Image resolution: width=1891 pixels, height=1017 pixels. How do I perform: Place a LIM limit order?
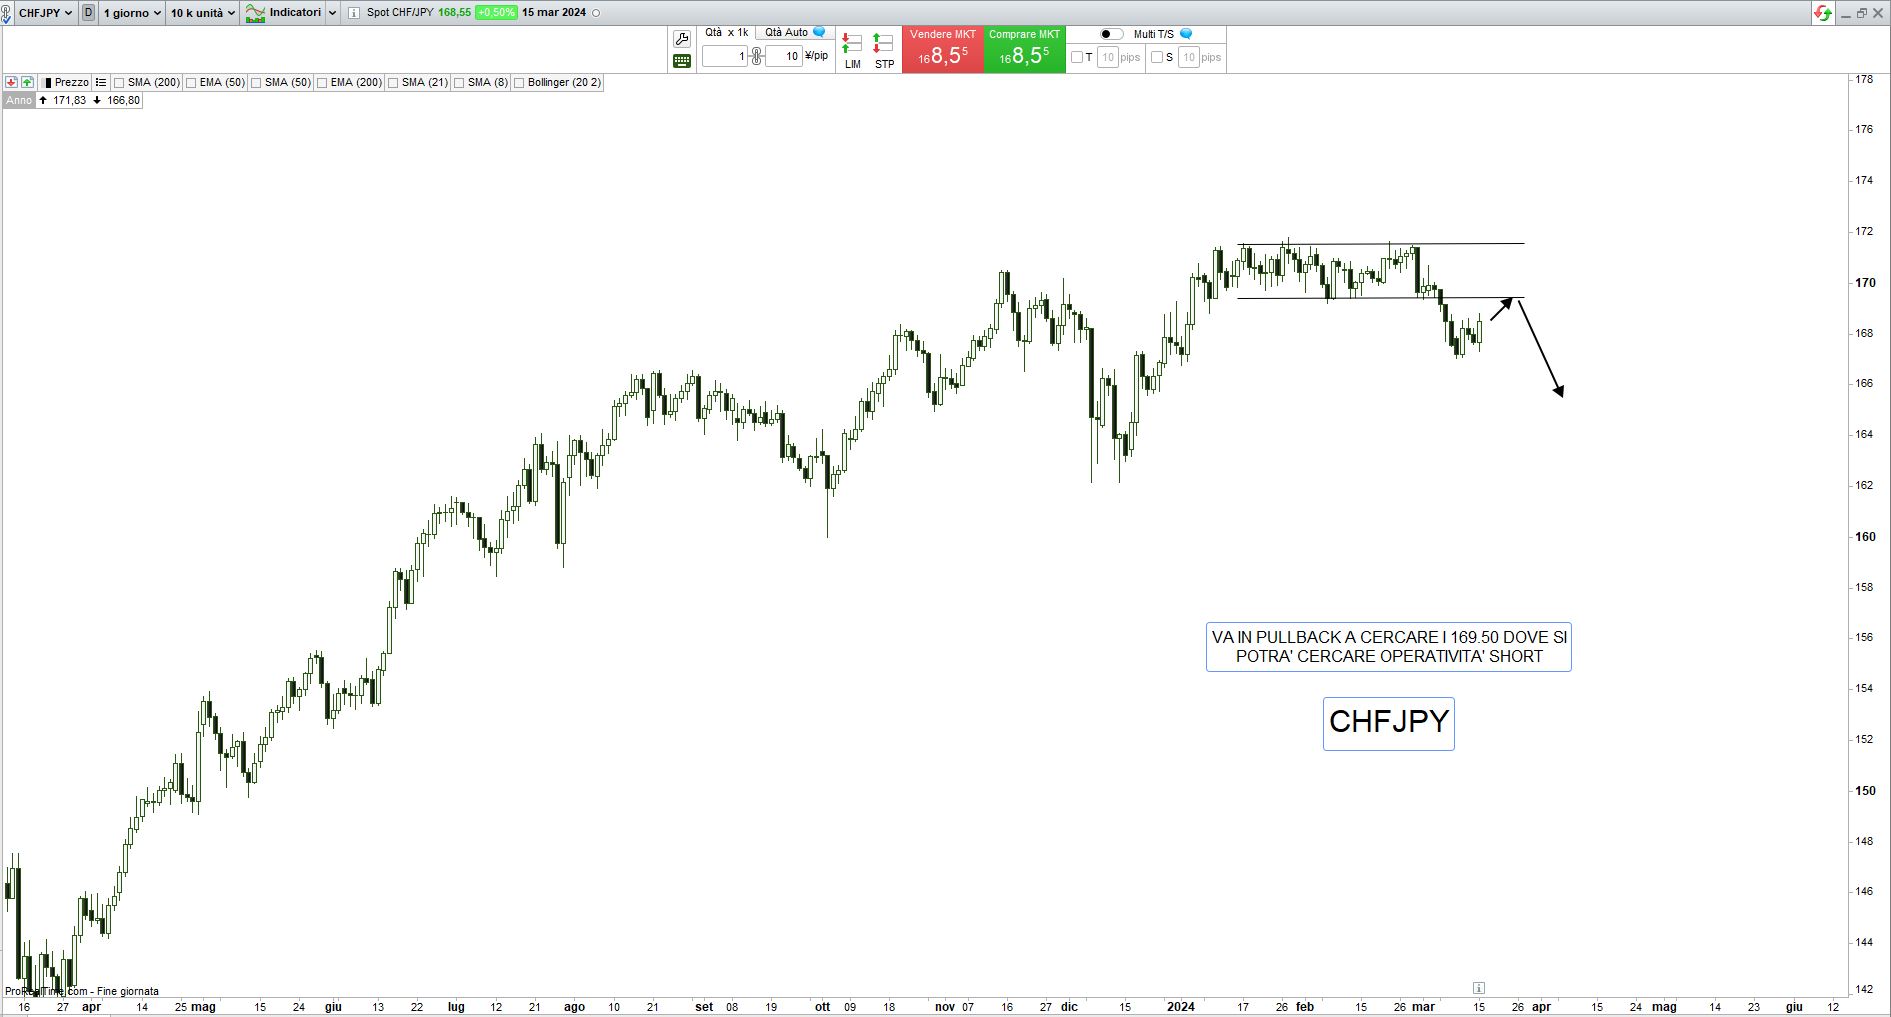pyautogui.click(x=852, y=51)
